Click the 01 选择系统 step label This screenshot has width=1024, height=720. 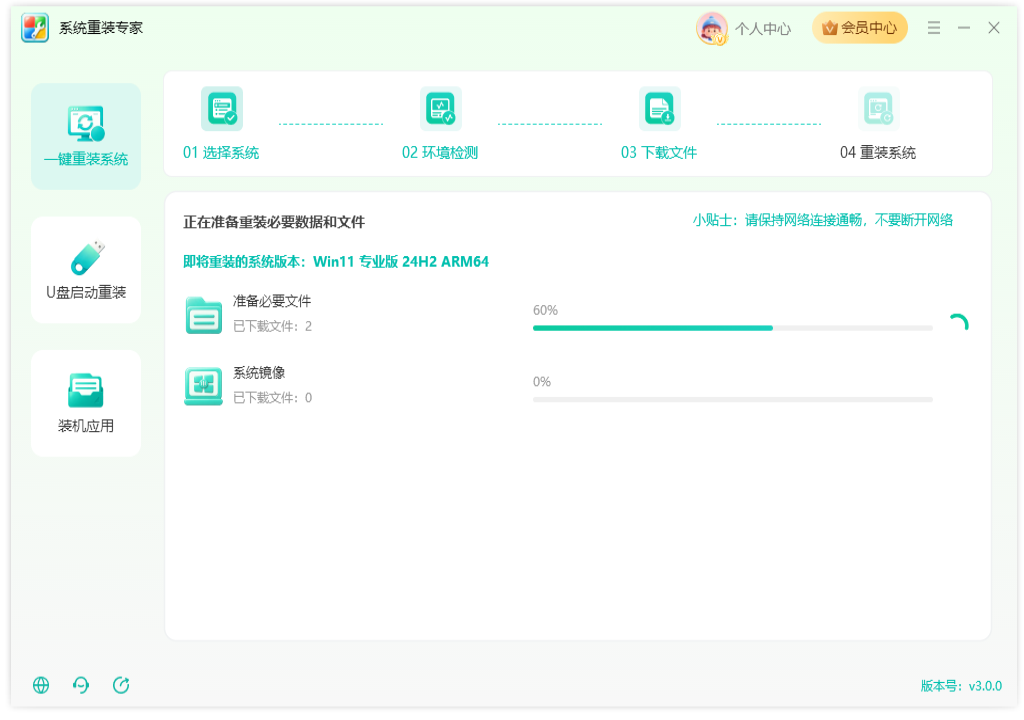[x=221, y=153]
